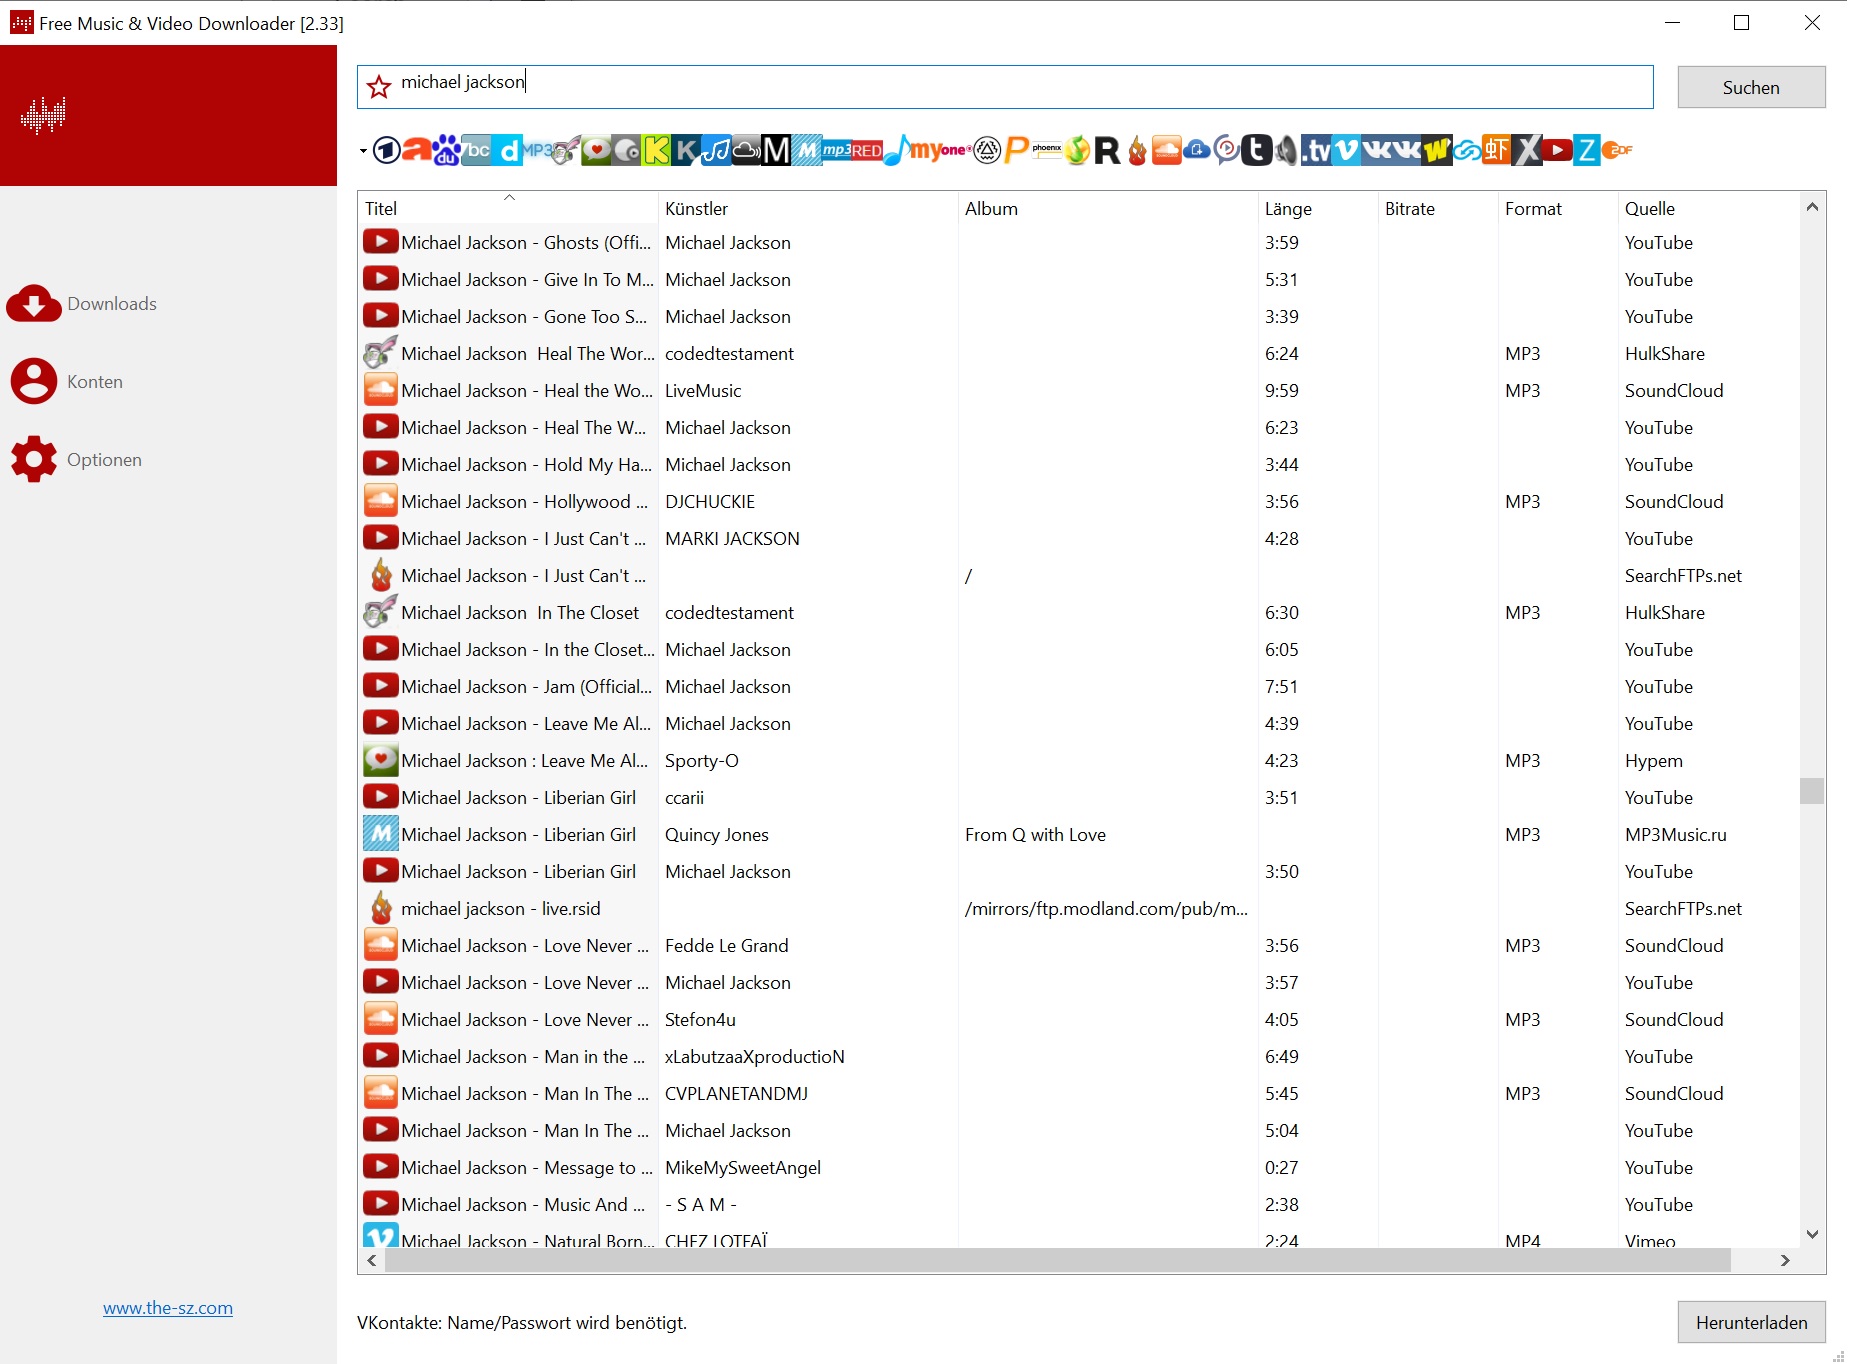Click the horizontal scrollbar left arrow
Viewport: 1849px width, 1364px height.
372,1260
